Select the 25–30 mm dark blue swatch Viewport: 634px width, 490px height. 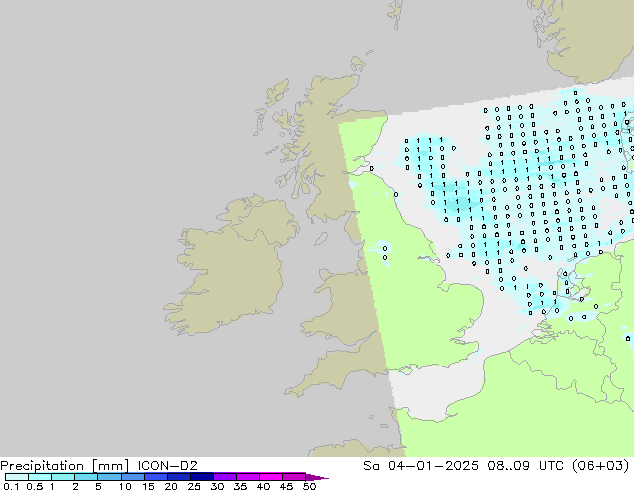(x=201, y=477)
